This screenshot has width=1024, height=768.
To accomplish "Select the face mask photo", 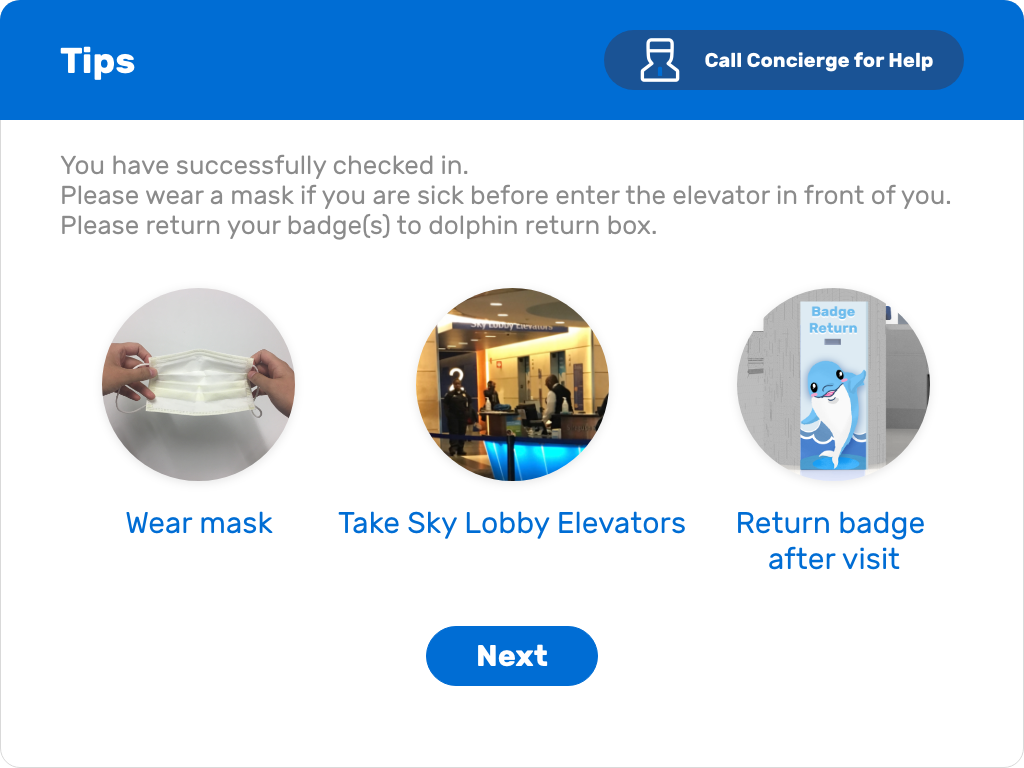I will click(199, 385).
